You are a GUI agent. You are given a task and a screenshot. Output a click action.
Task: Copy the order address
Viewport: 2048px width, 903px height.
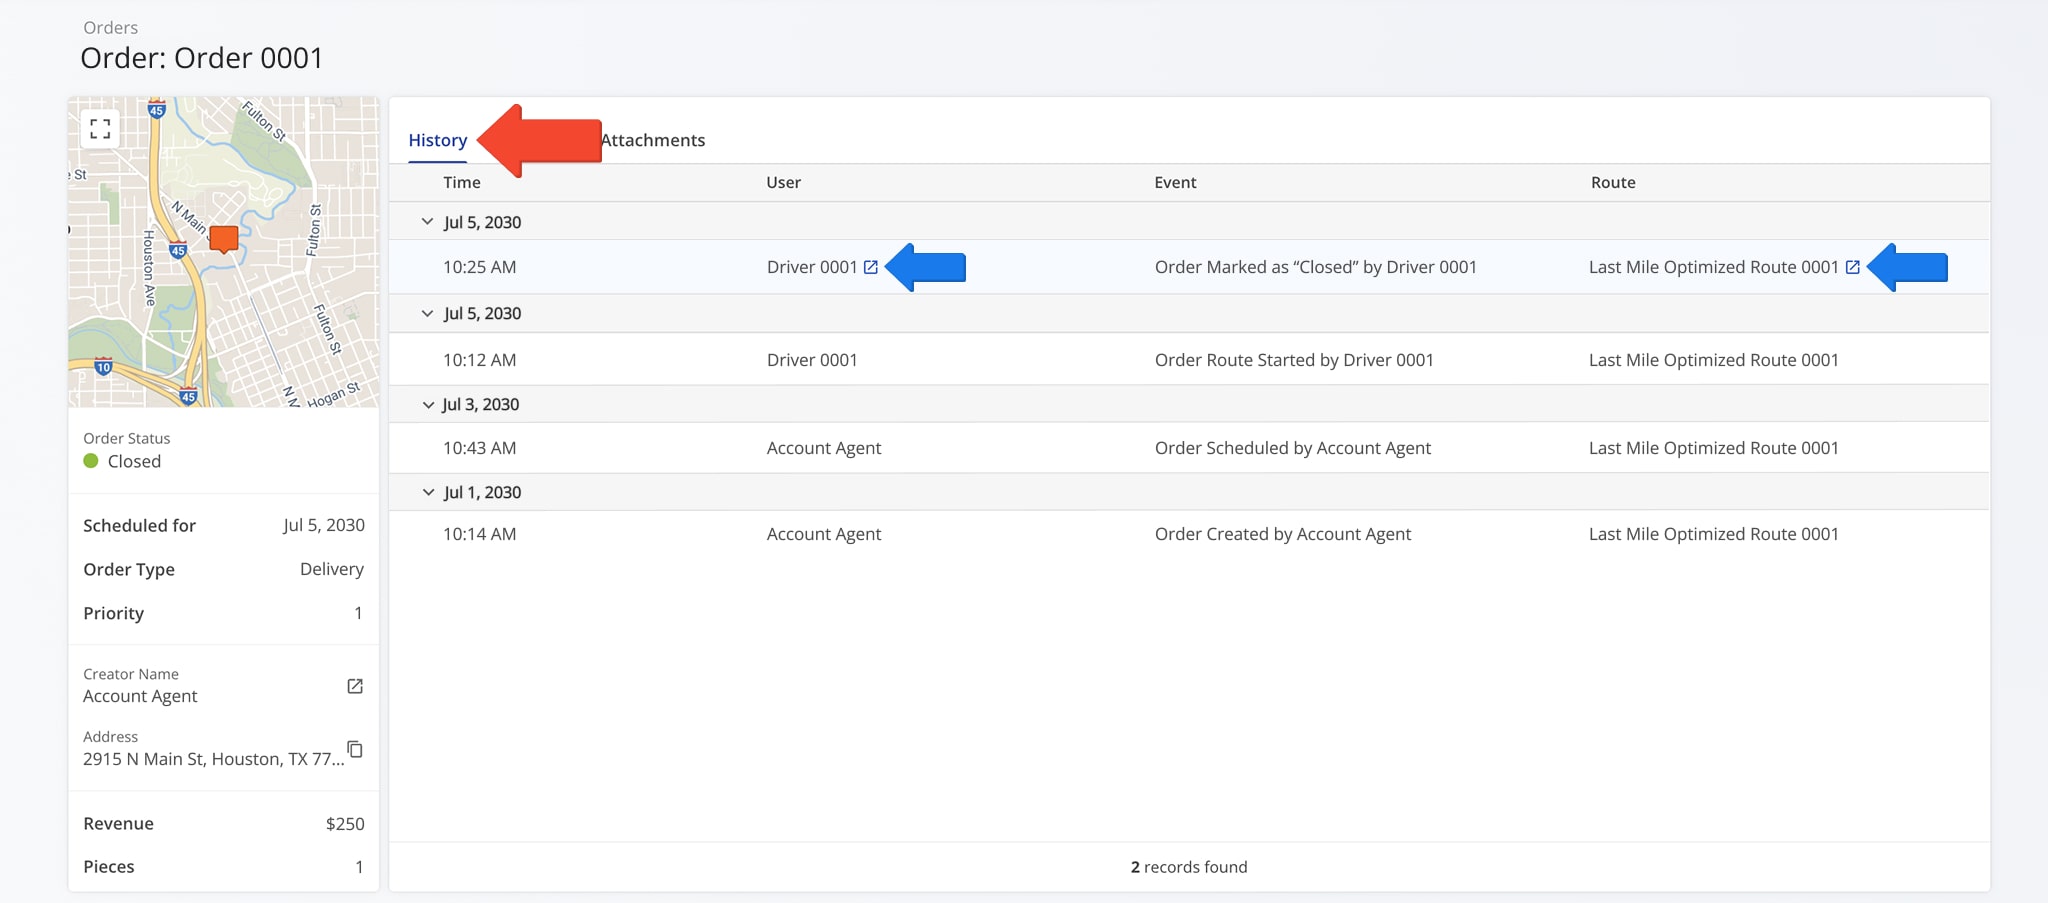[x=355, y=749]
